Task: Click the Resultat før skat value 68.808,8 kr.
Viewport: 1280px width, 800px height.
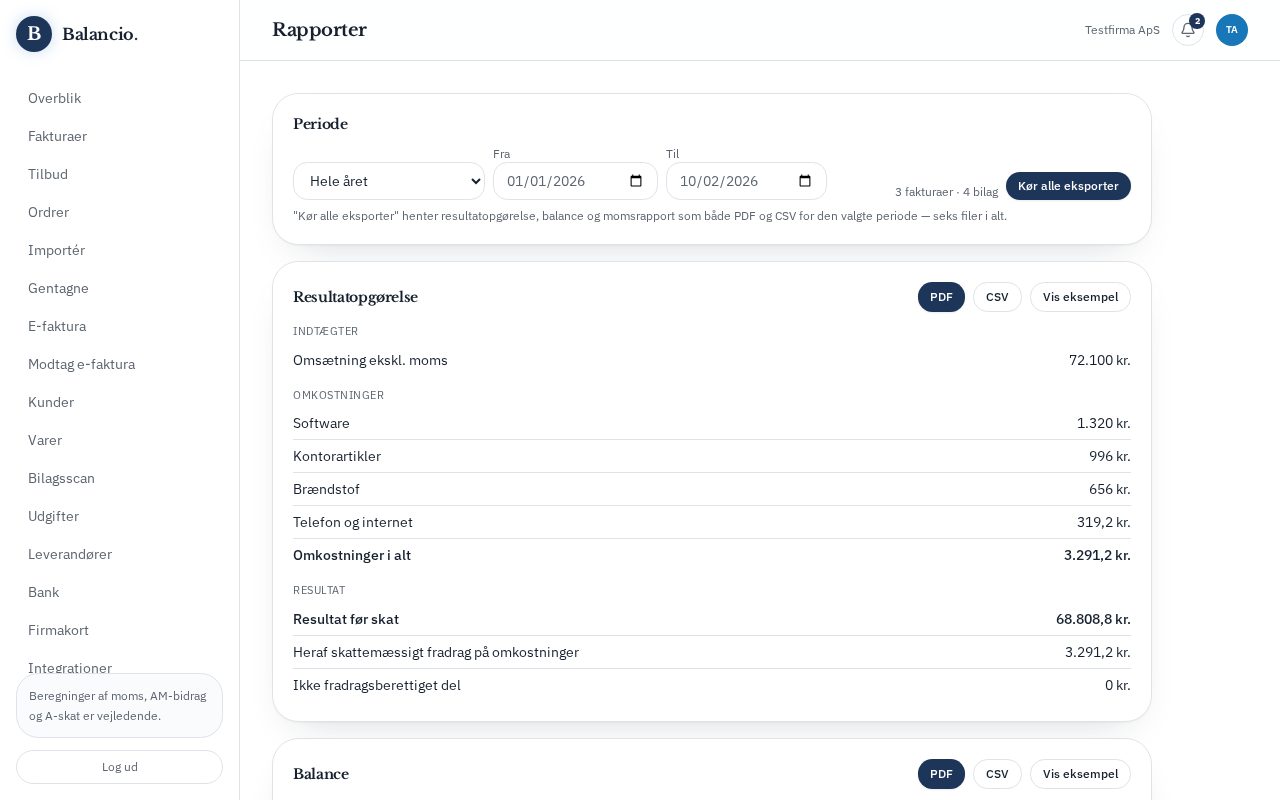Action: (1093, 619)
